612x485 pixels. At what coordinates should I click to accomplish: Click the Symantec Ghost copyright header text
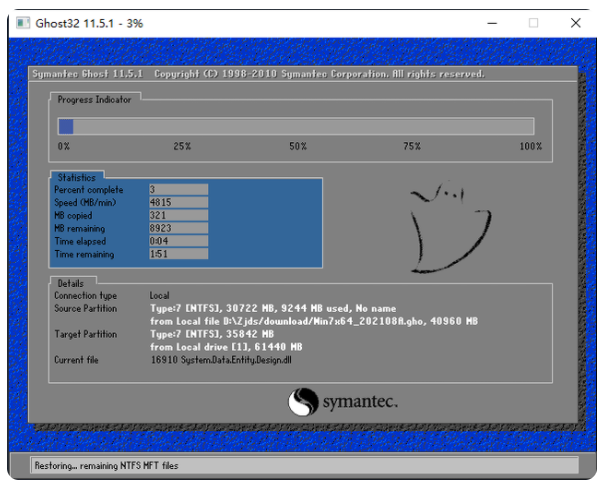point(260,74)
